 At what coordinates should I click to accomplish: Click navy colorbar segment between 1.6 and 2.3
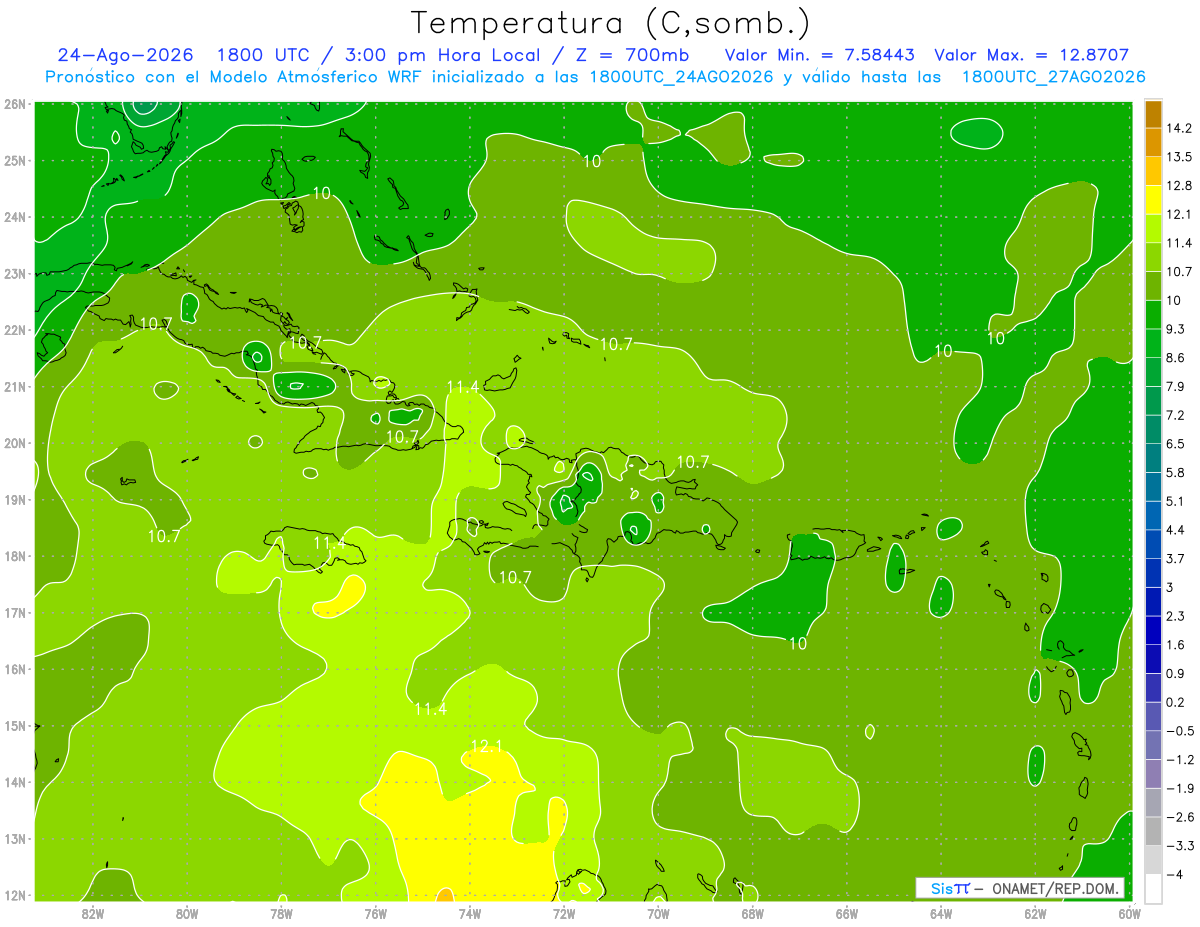1153,630
